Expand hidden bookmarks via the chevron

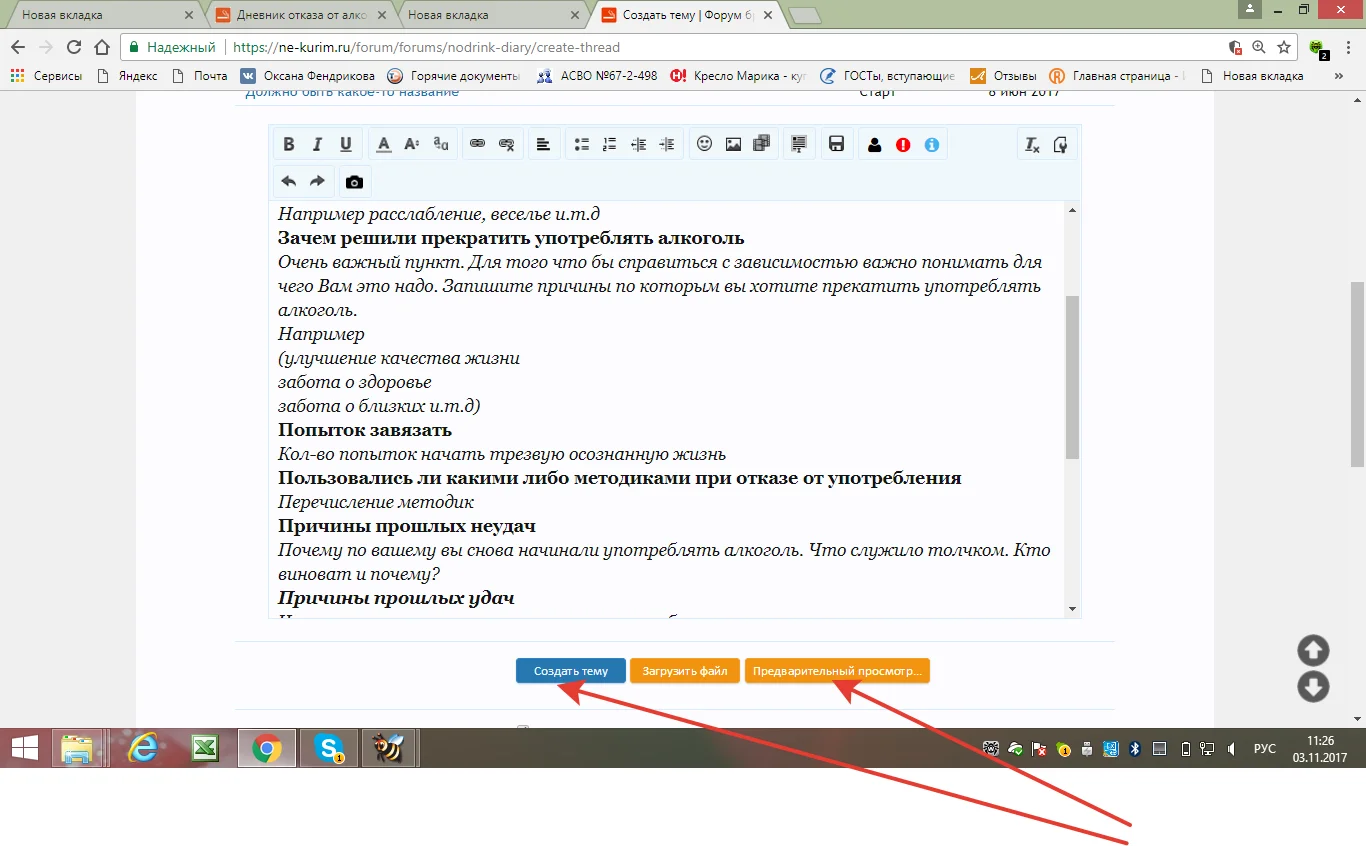coord(1339,75)
